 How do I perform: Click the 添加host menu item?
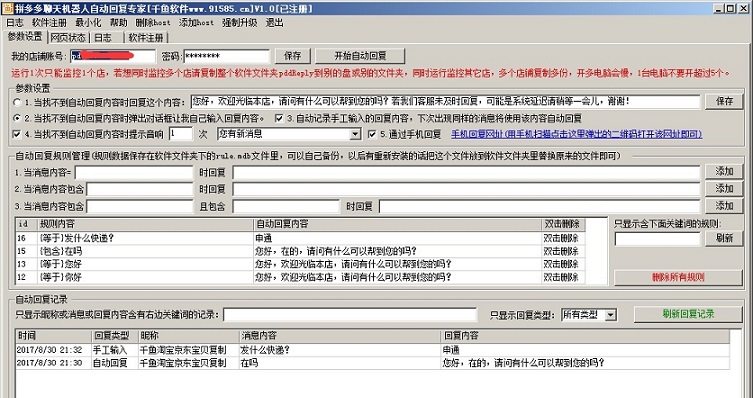196,23
